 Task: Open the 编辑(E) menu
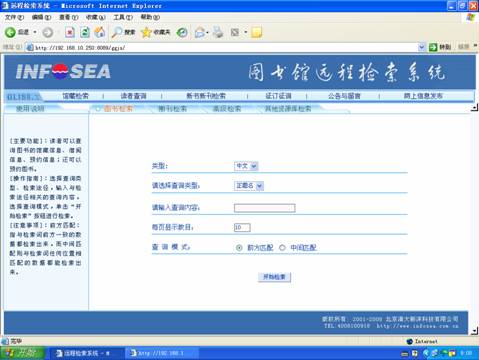click(41, 17)
